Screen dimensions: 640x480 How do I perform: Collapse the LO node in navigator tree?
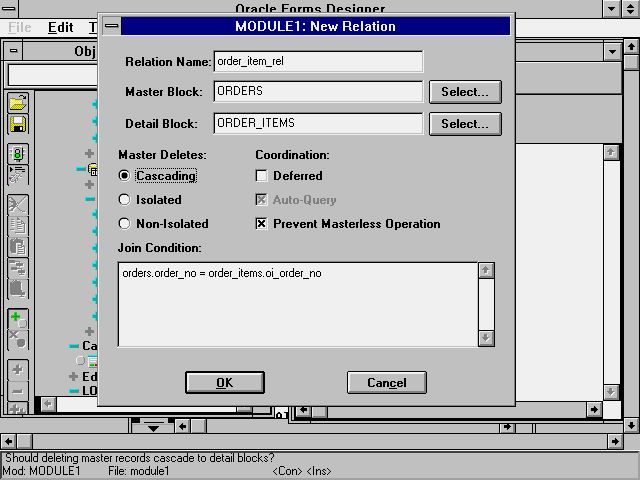tap(73, 390)
